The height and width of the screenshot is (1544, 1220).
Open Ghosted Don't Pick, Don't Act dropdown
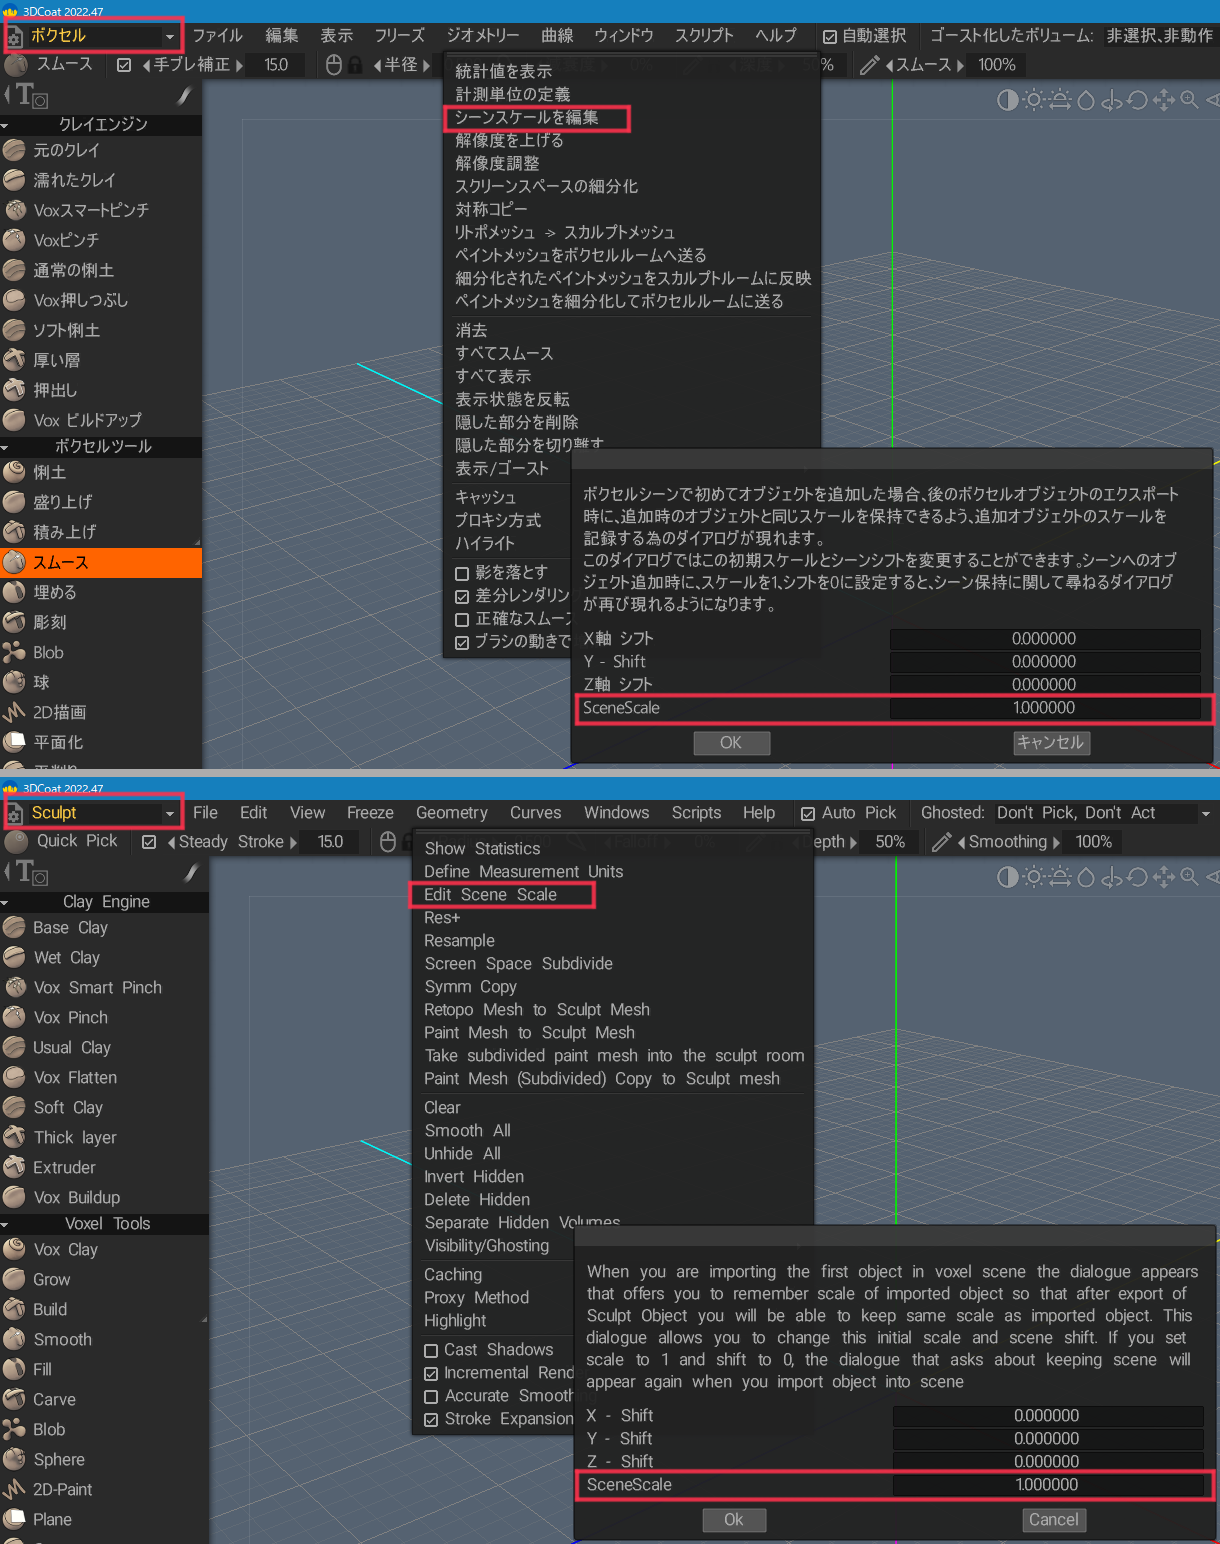[1103, 813]
